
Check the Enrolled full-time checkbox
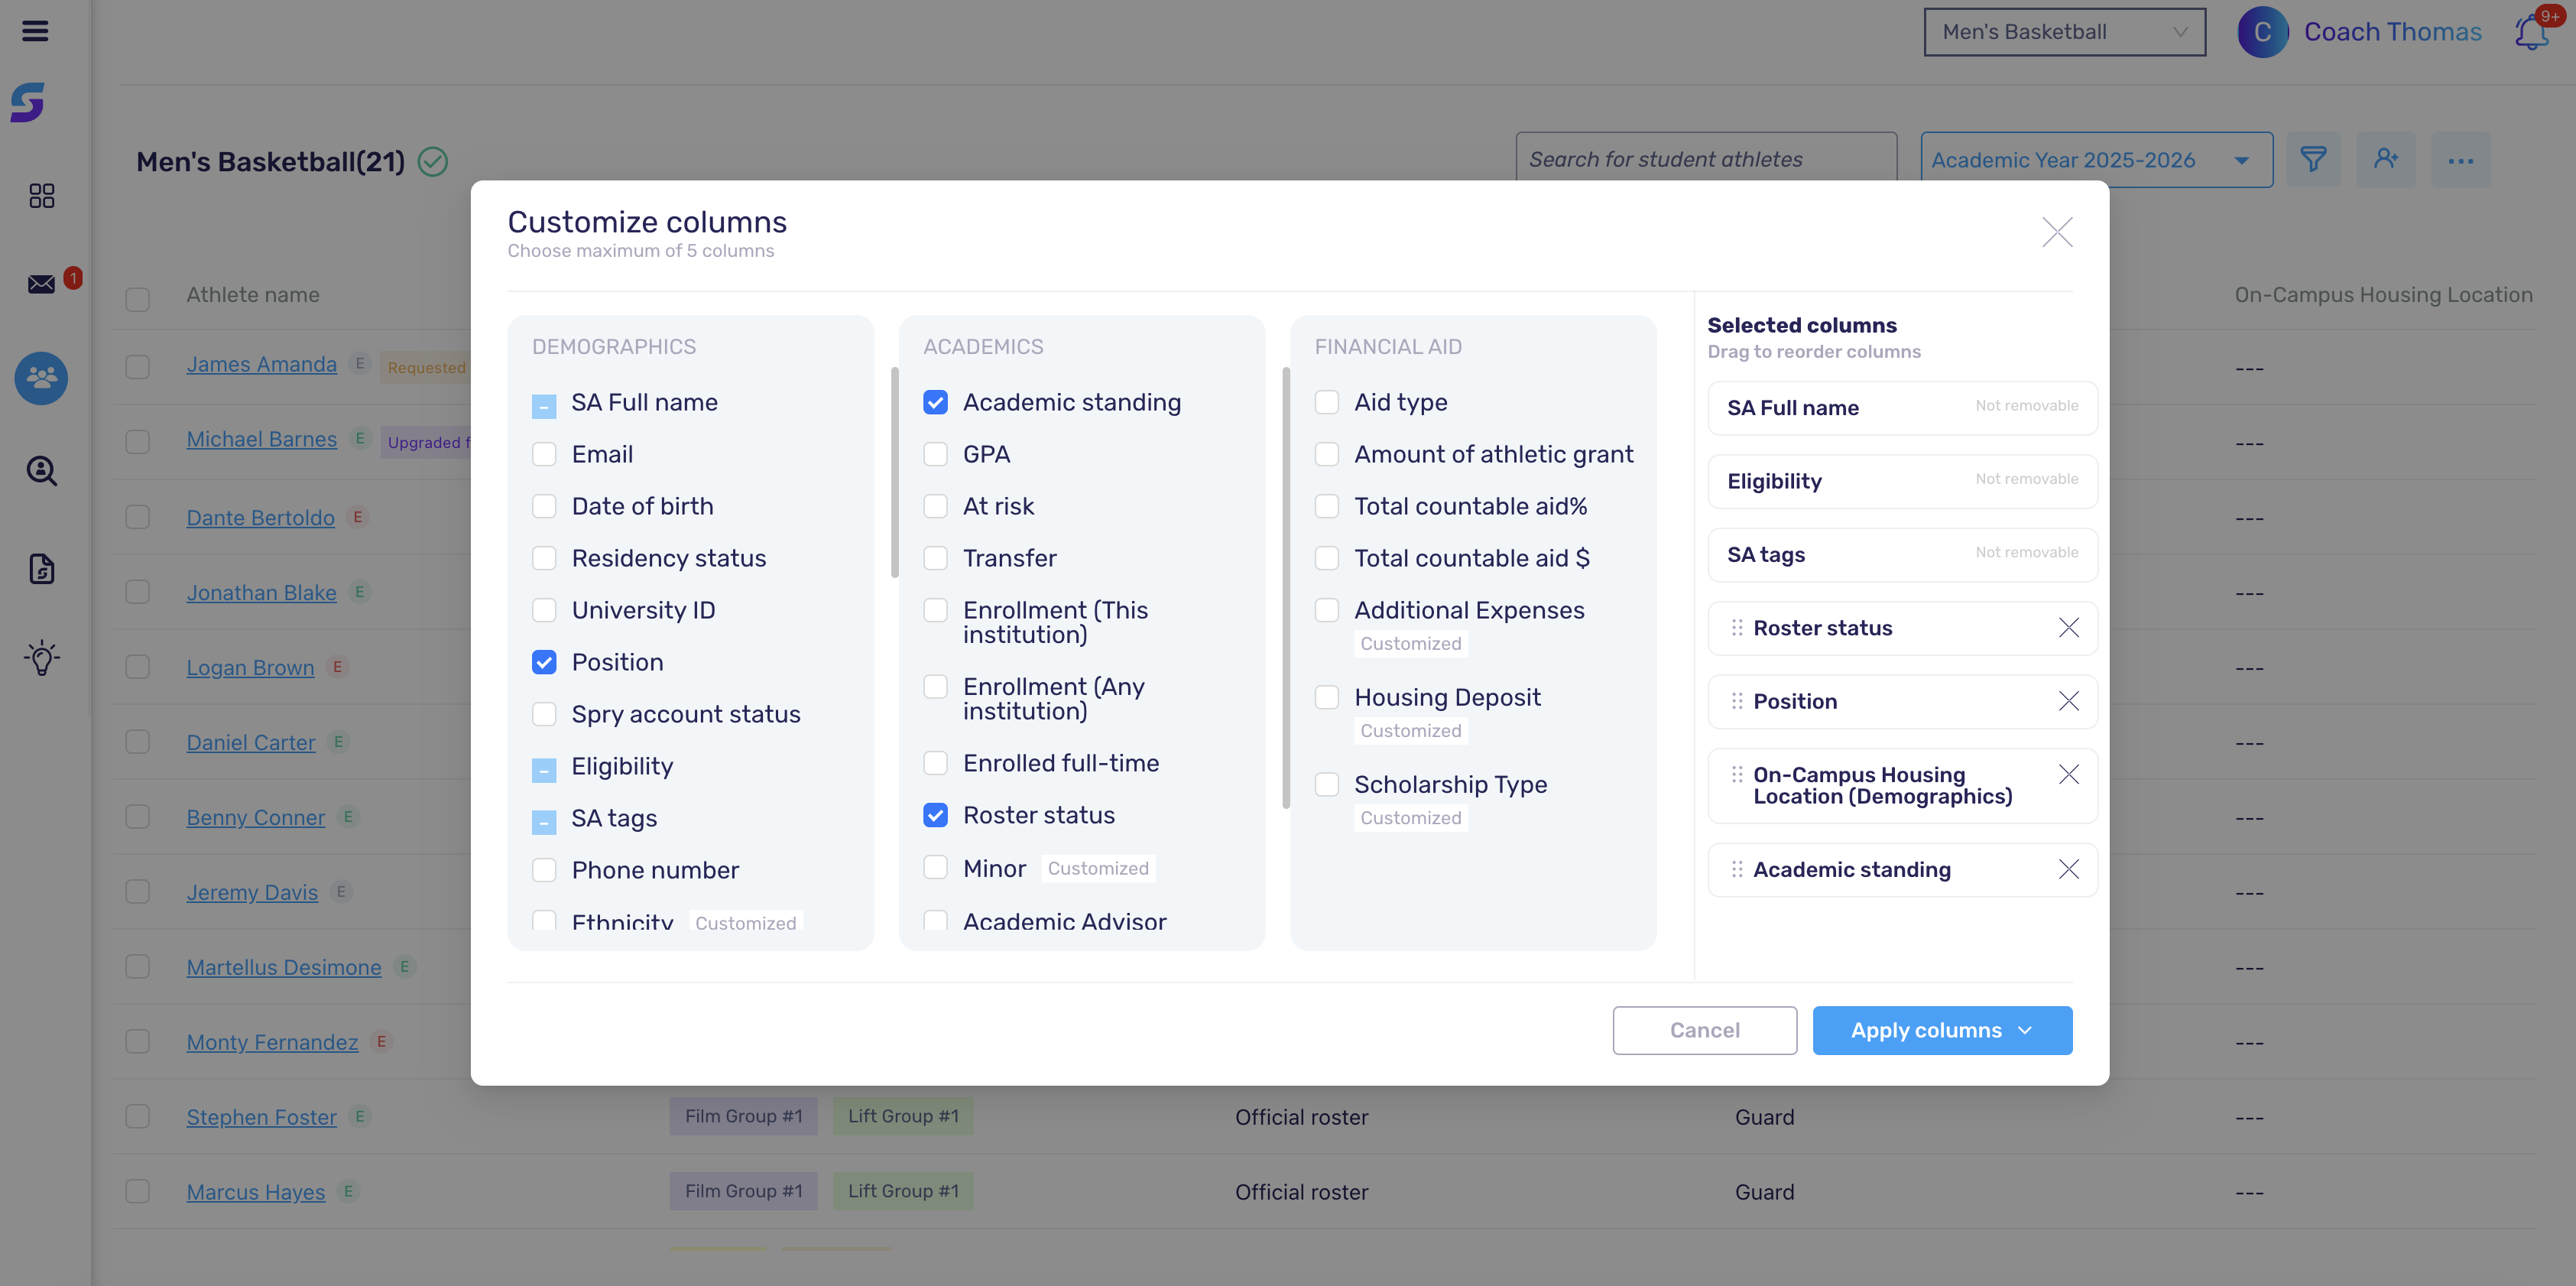[x=935, y=763]
